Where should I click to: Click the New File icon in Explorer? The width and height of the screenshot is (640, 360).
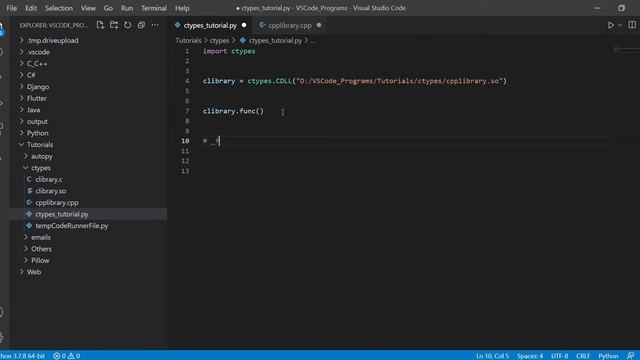tap(100, 25)
